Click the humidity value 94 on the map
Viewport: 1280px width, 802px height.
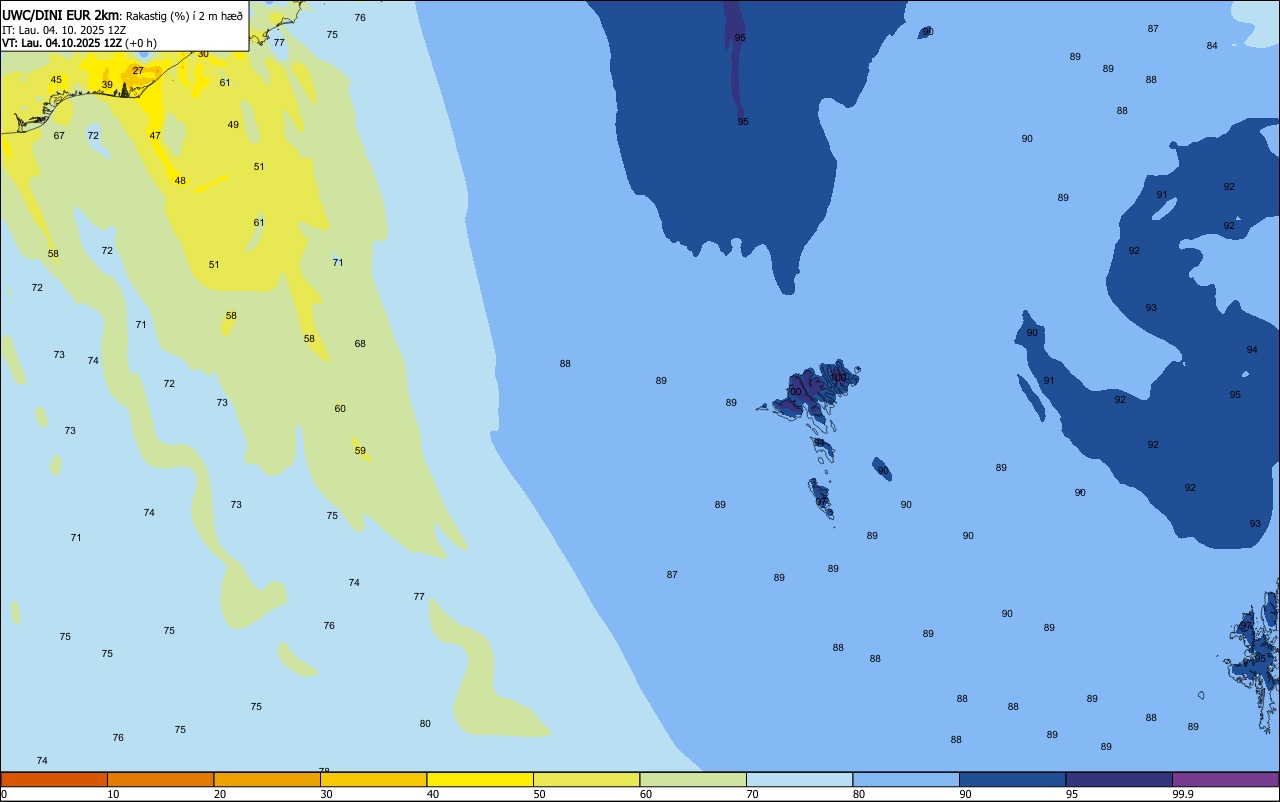pyautogui.click(x=1252, y=350)
